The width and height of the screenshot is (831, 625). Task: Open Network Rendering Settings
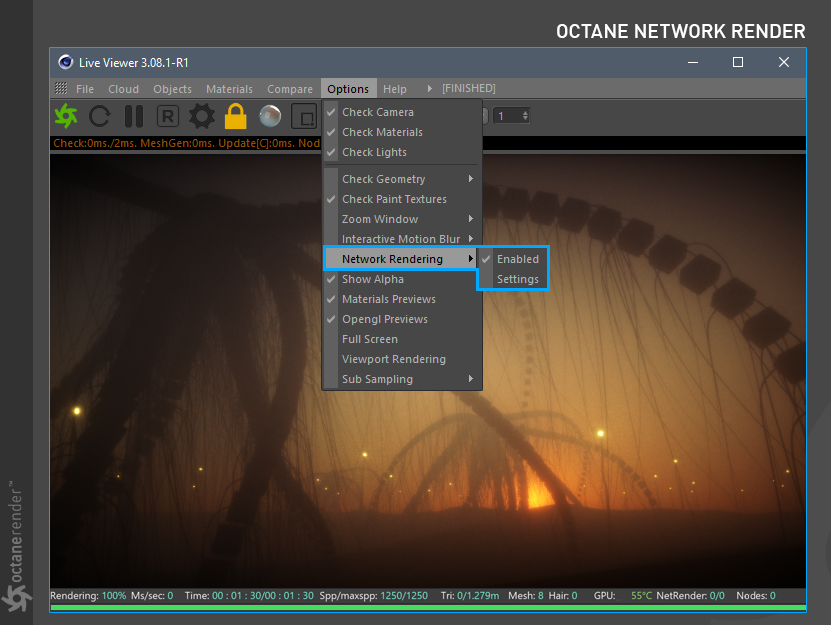[517, 279]
